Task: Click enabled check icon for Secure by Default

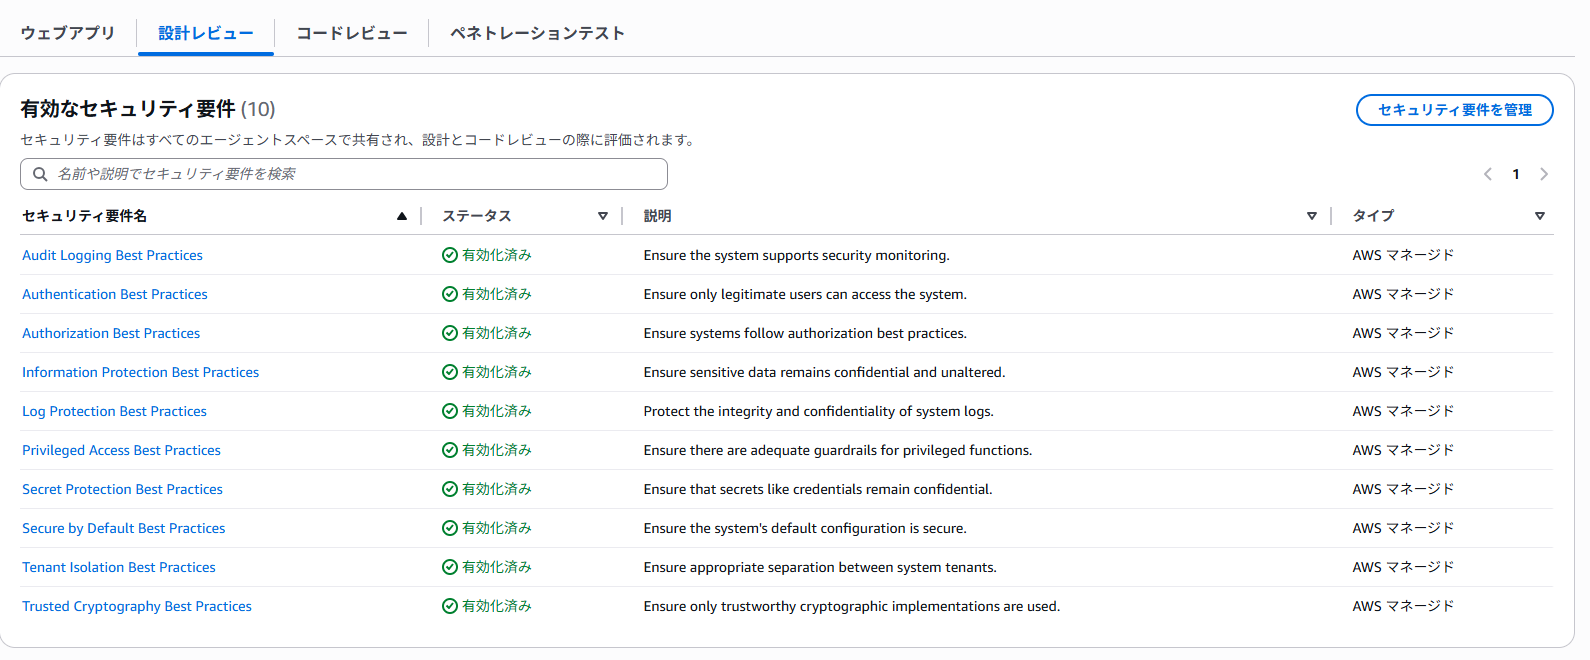Action: click(x=450, y=528)
